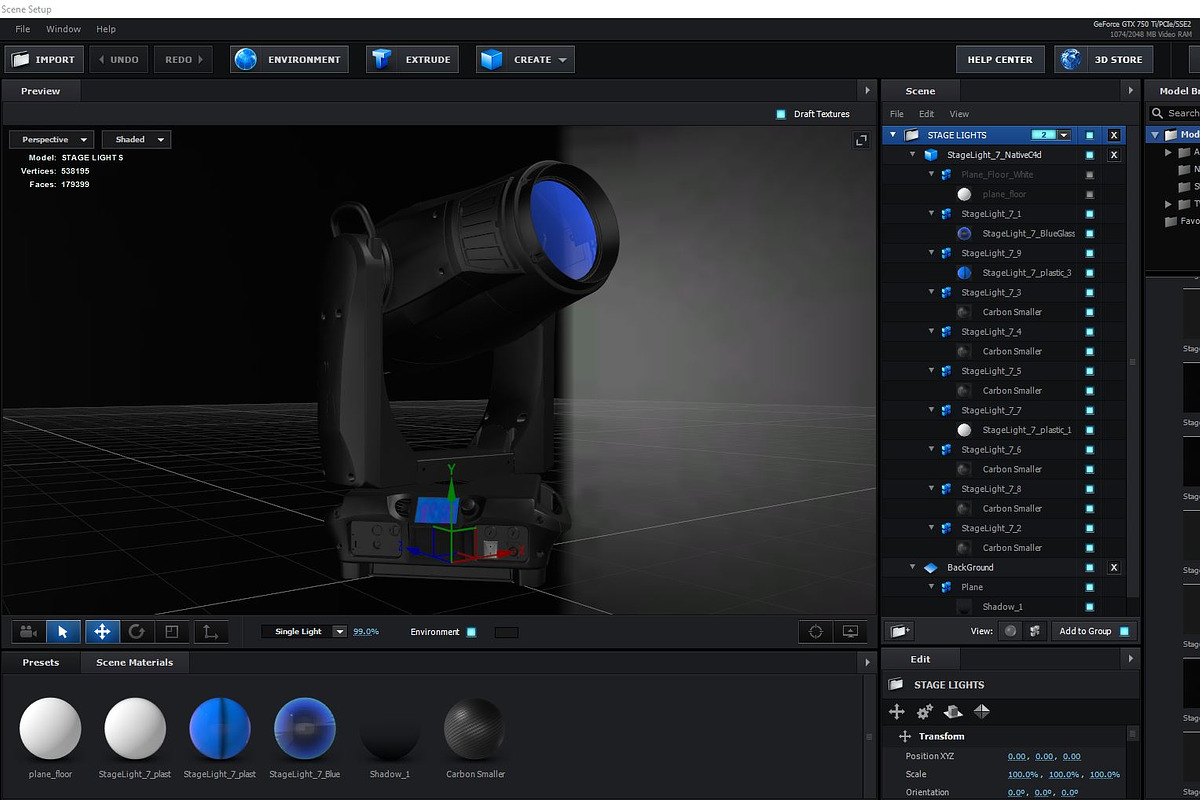Image resolution: width=1200 pixels, height=800 pixels.
Task: Open the gears settings tab in Edit panel
Action: pyautogui.click(x=925, y=712)
